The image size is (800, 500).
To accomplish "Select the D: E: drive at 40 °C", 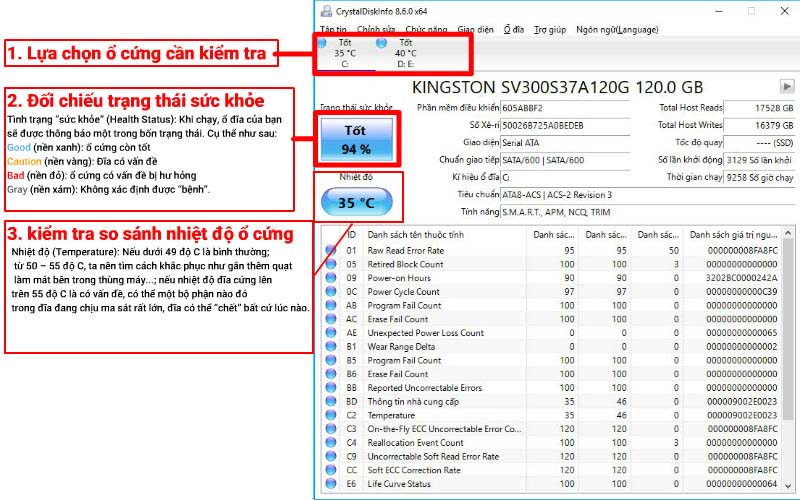I will 406,53.
